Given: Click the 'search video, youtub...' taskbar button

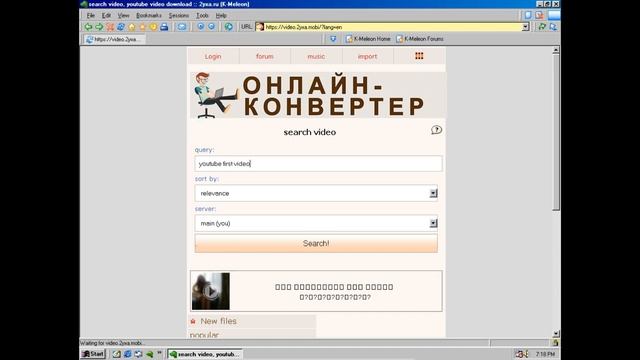Looking at the screenshot, I should (205, 354).
